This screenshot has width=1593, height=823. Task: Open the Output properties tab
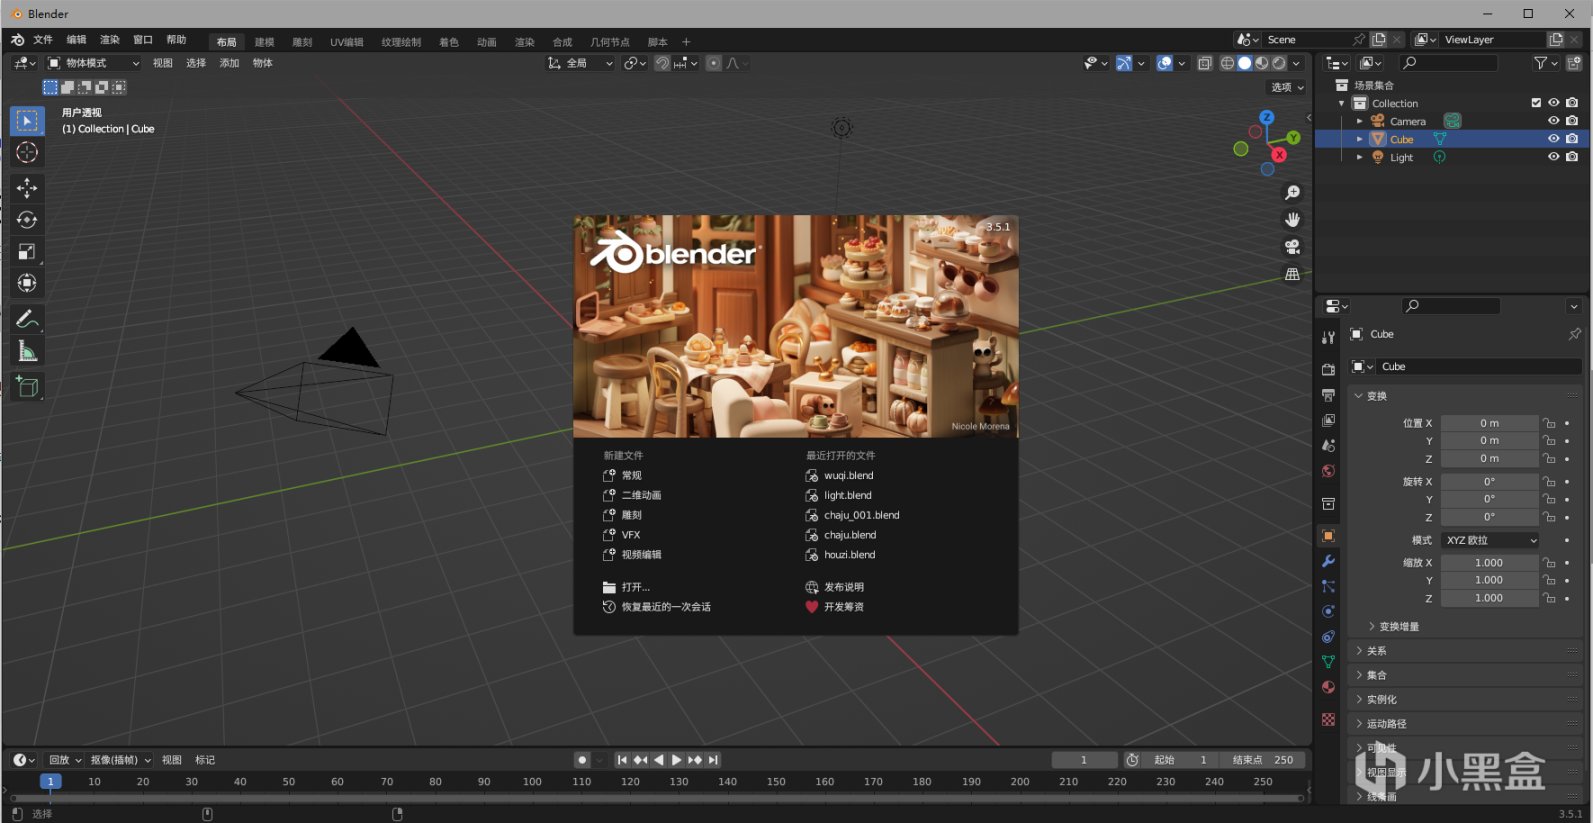(1328, 395)
